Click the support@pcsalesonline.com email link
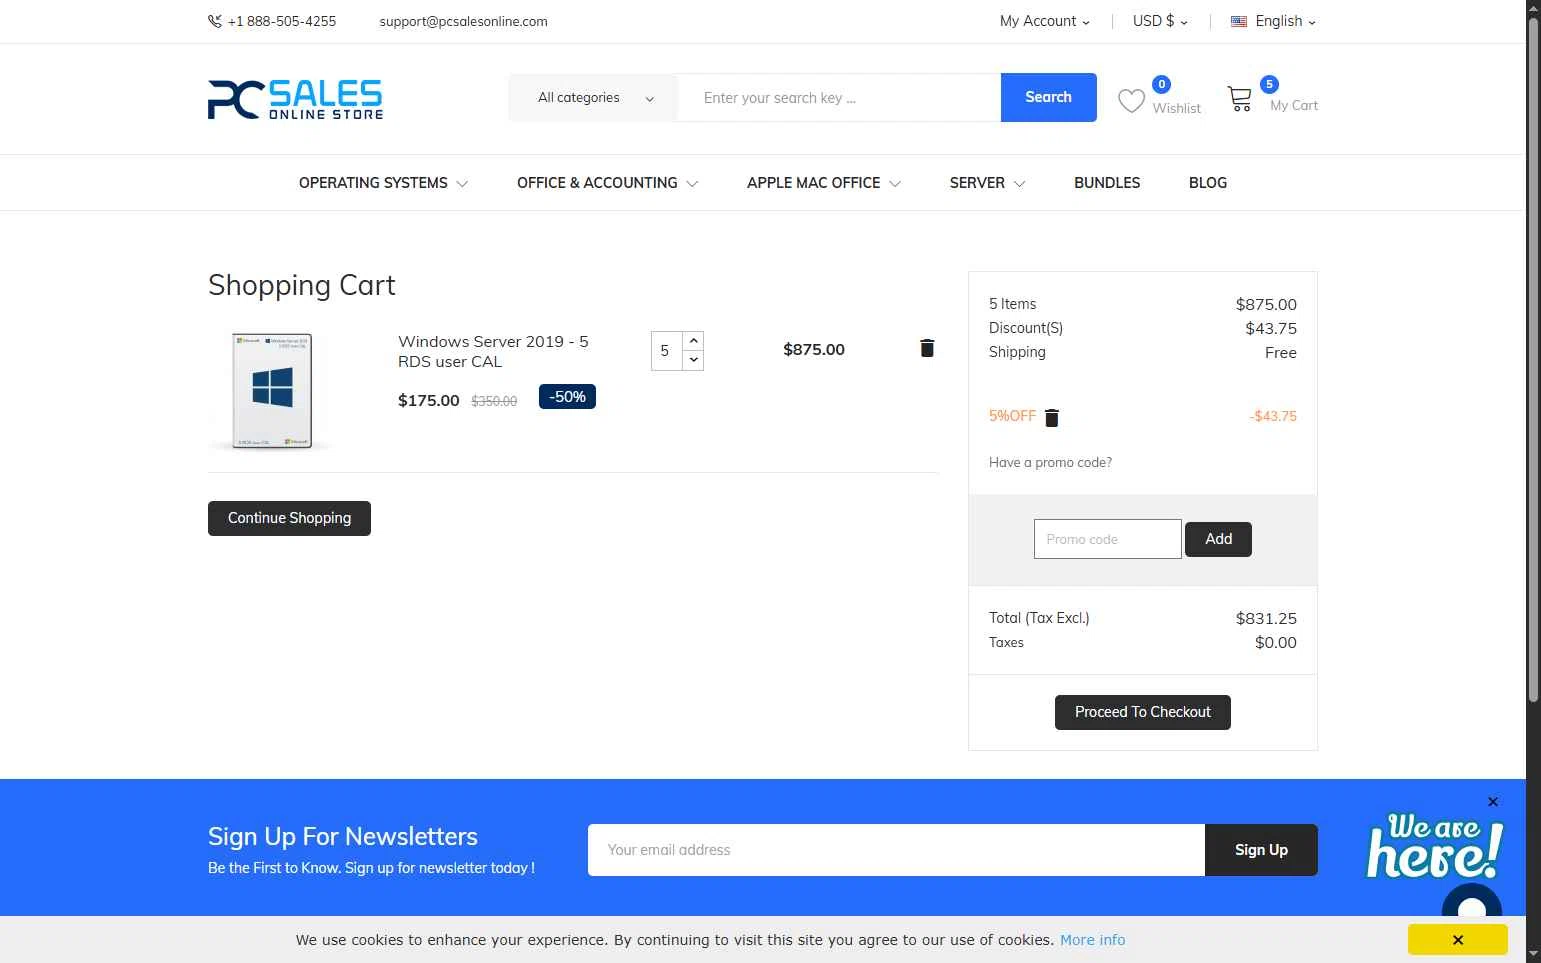The width and height of the screenshot is (1541, 963). point(463,21)
